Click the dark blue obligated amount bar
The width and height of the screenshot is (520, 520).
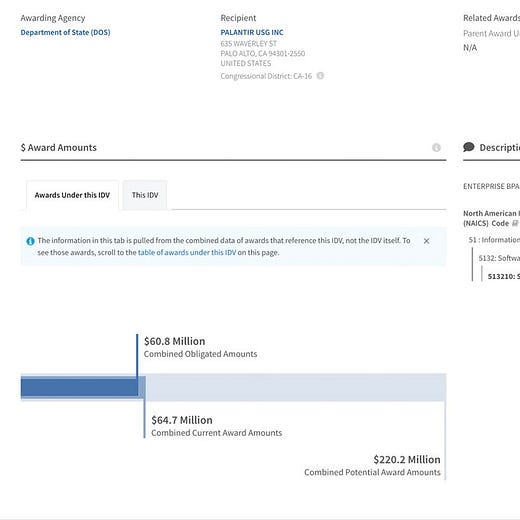pyautogui.click(x=79, y=387)
